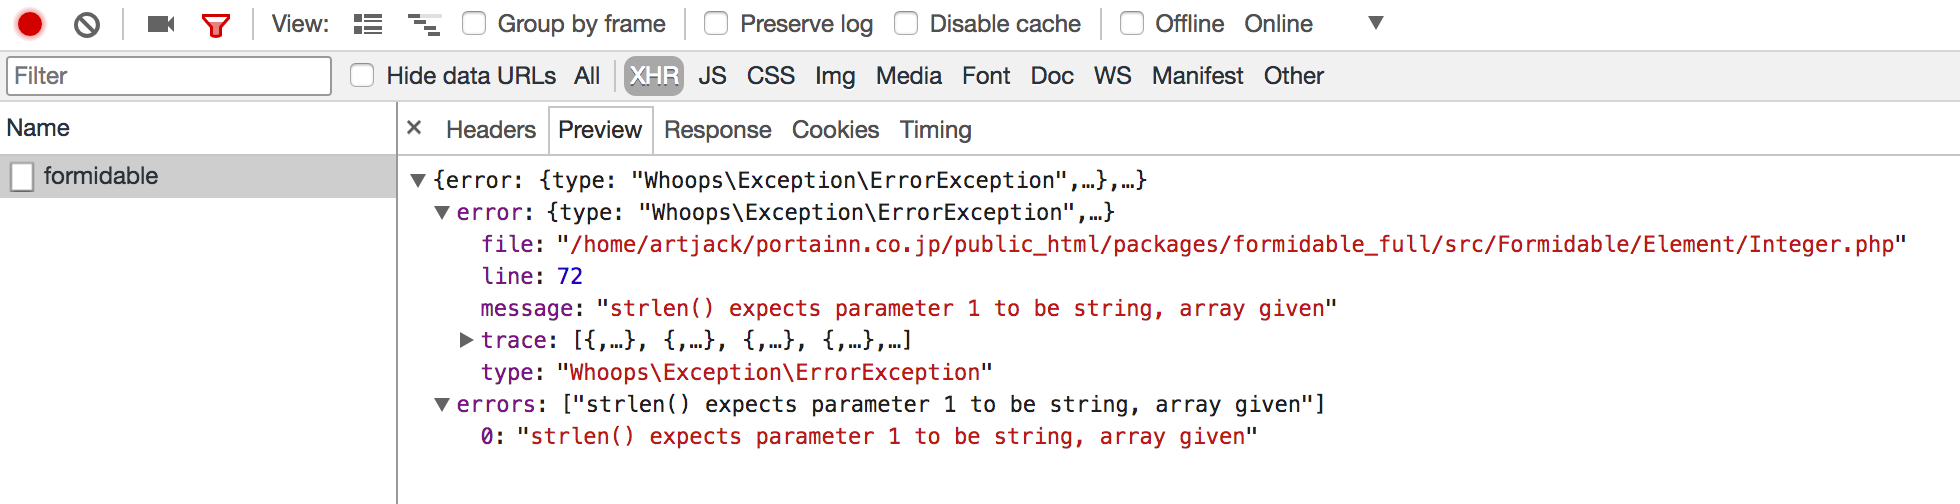Click into the Filter text field
The height and width of the screenshot is (504, 1960).
click(169, 76)
